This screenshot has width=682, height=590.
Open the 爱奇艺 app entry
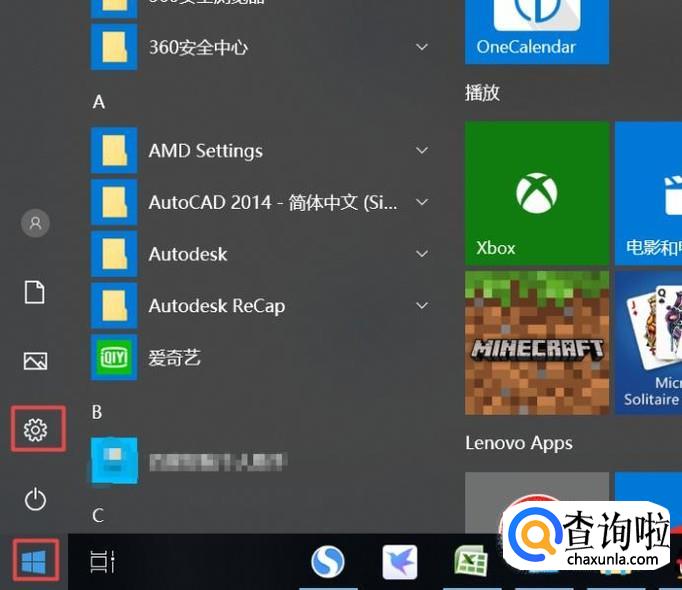tap(175, 358)
